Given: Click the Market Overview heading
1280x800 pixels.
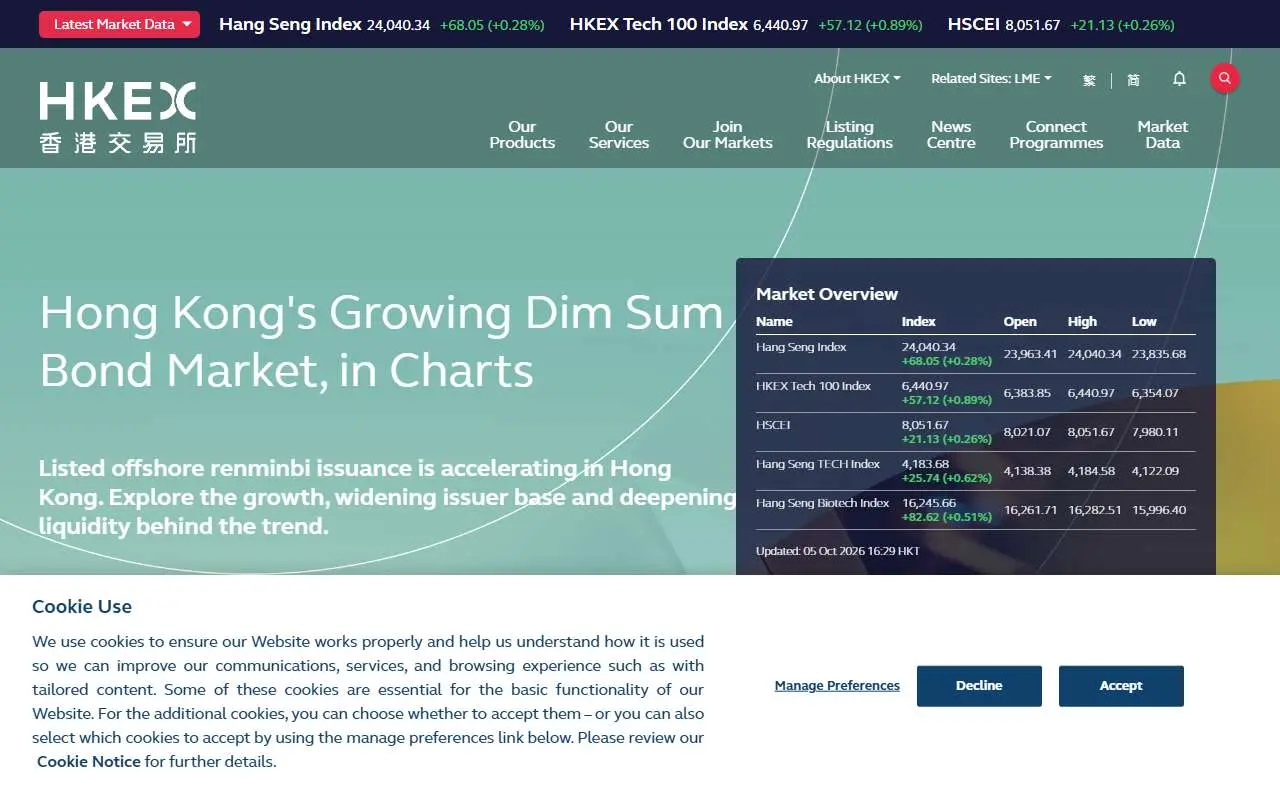Looking at the screenshot, I should [x=827, y=294].
